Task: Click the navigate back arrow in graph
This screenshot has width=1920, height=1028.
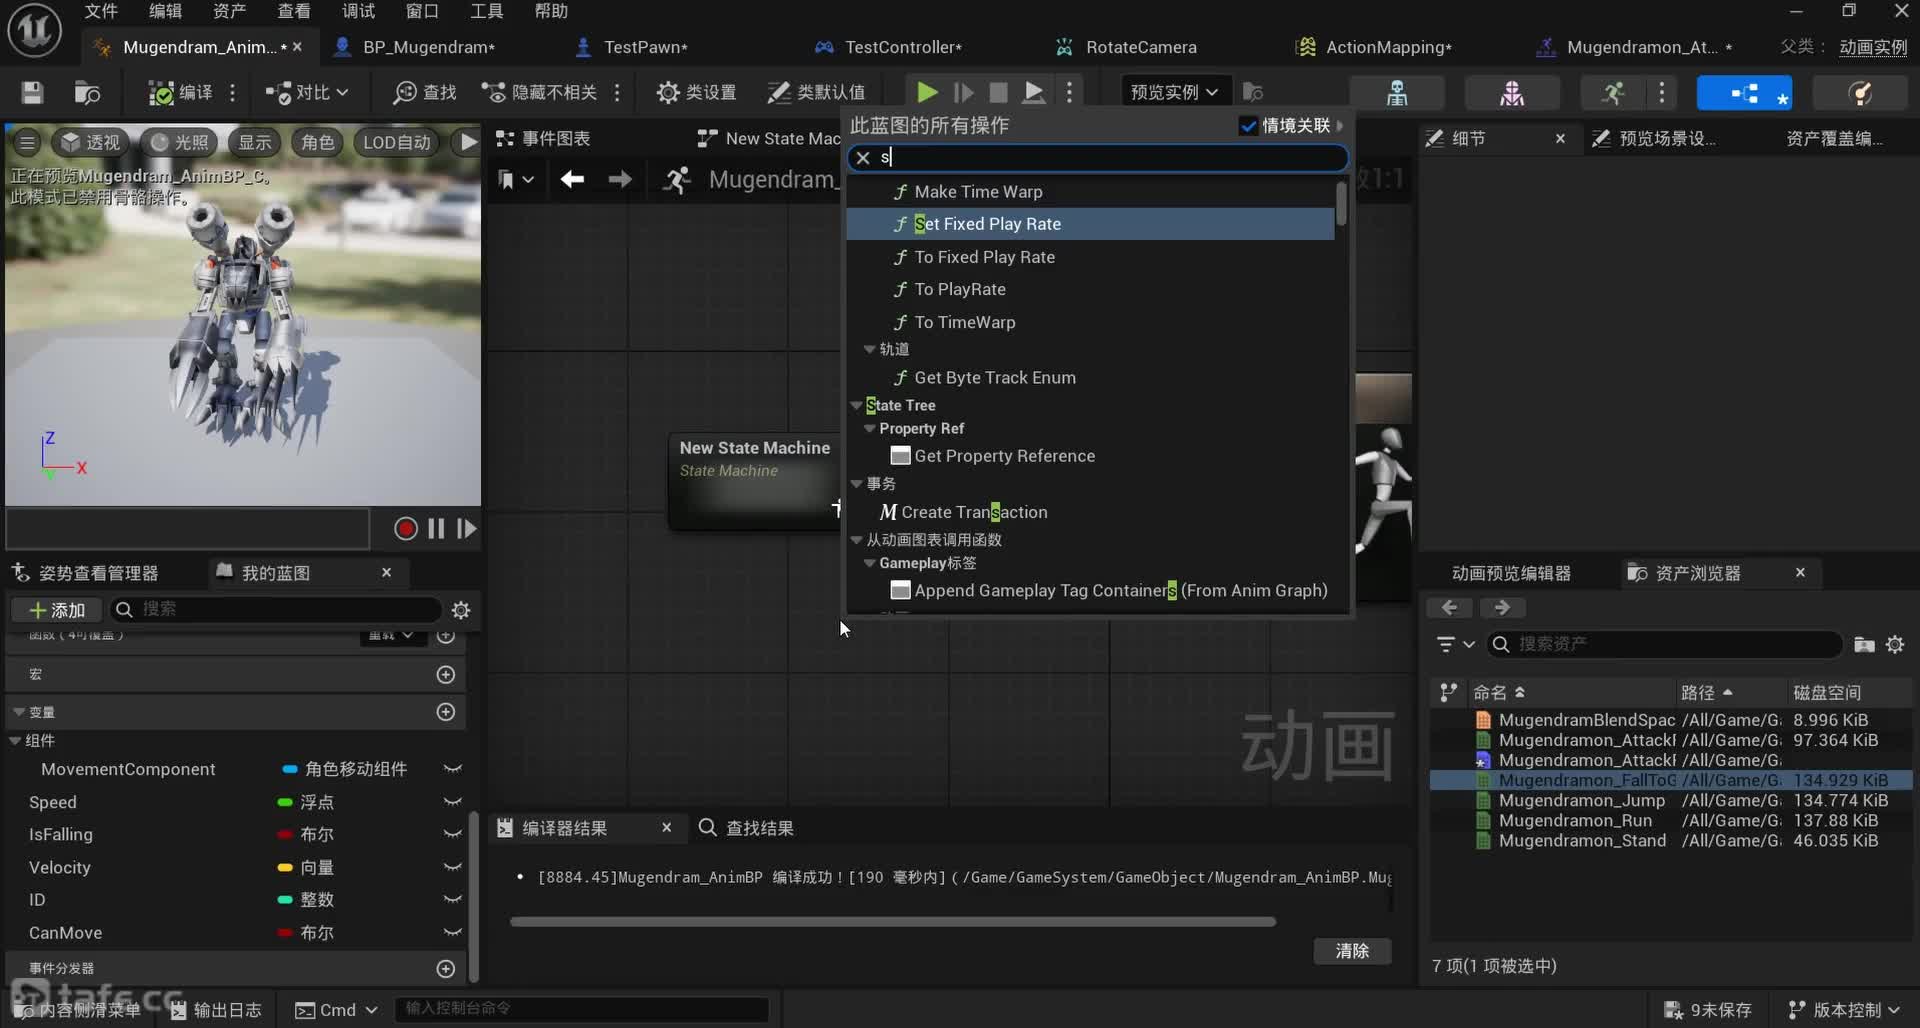Action: pos(572,179)
